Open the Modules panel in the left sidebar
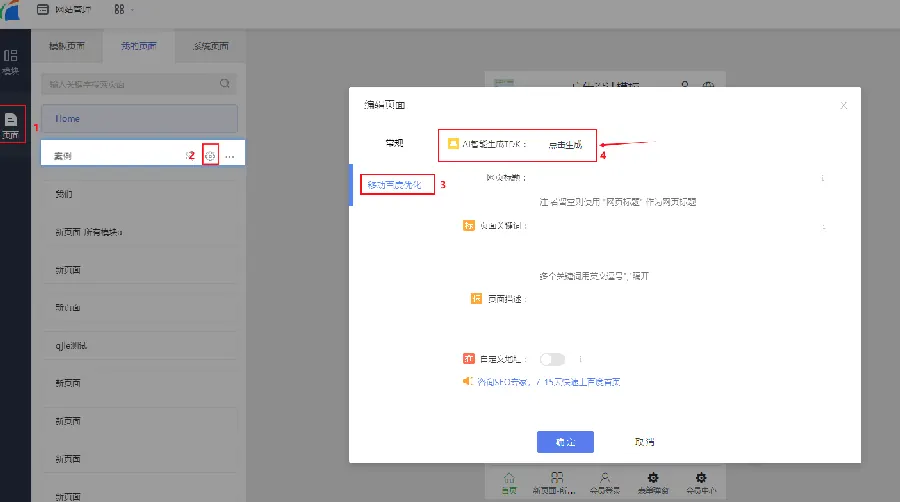This screenshot has height=502, width=900. pyautogui.click(x=11, y=62)
